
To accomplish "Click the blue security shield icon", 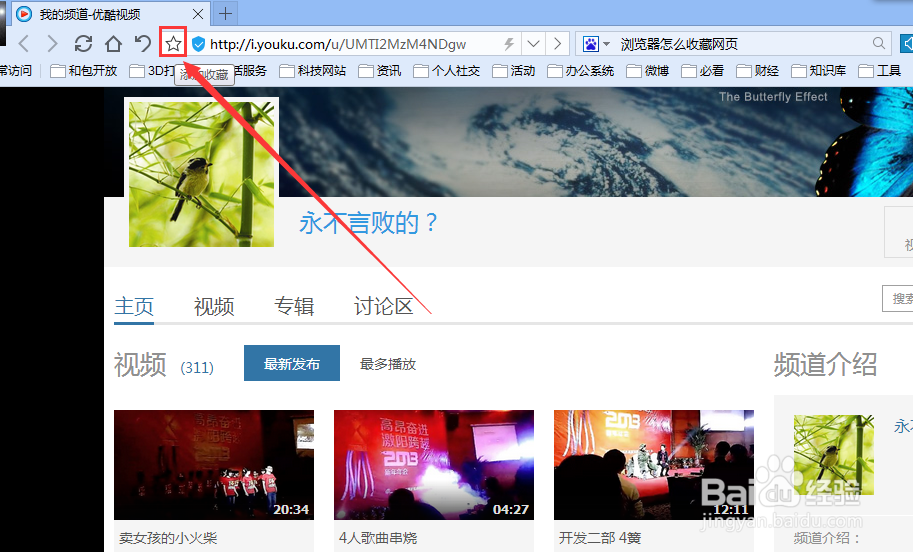I will coord(199,44).
